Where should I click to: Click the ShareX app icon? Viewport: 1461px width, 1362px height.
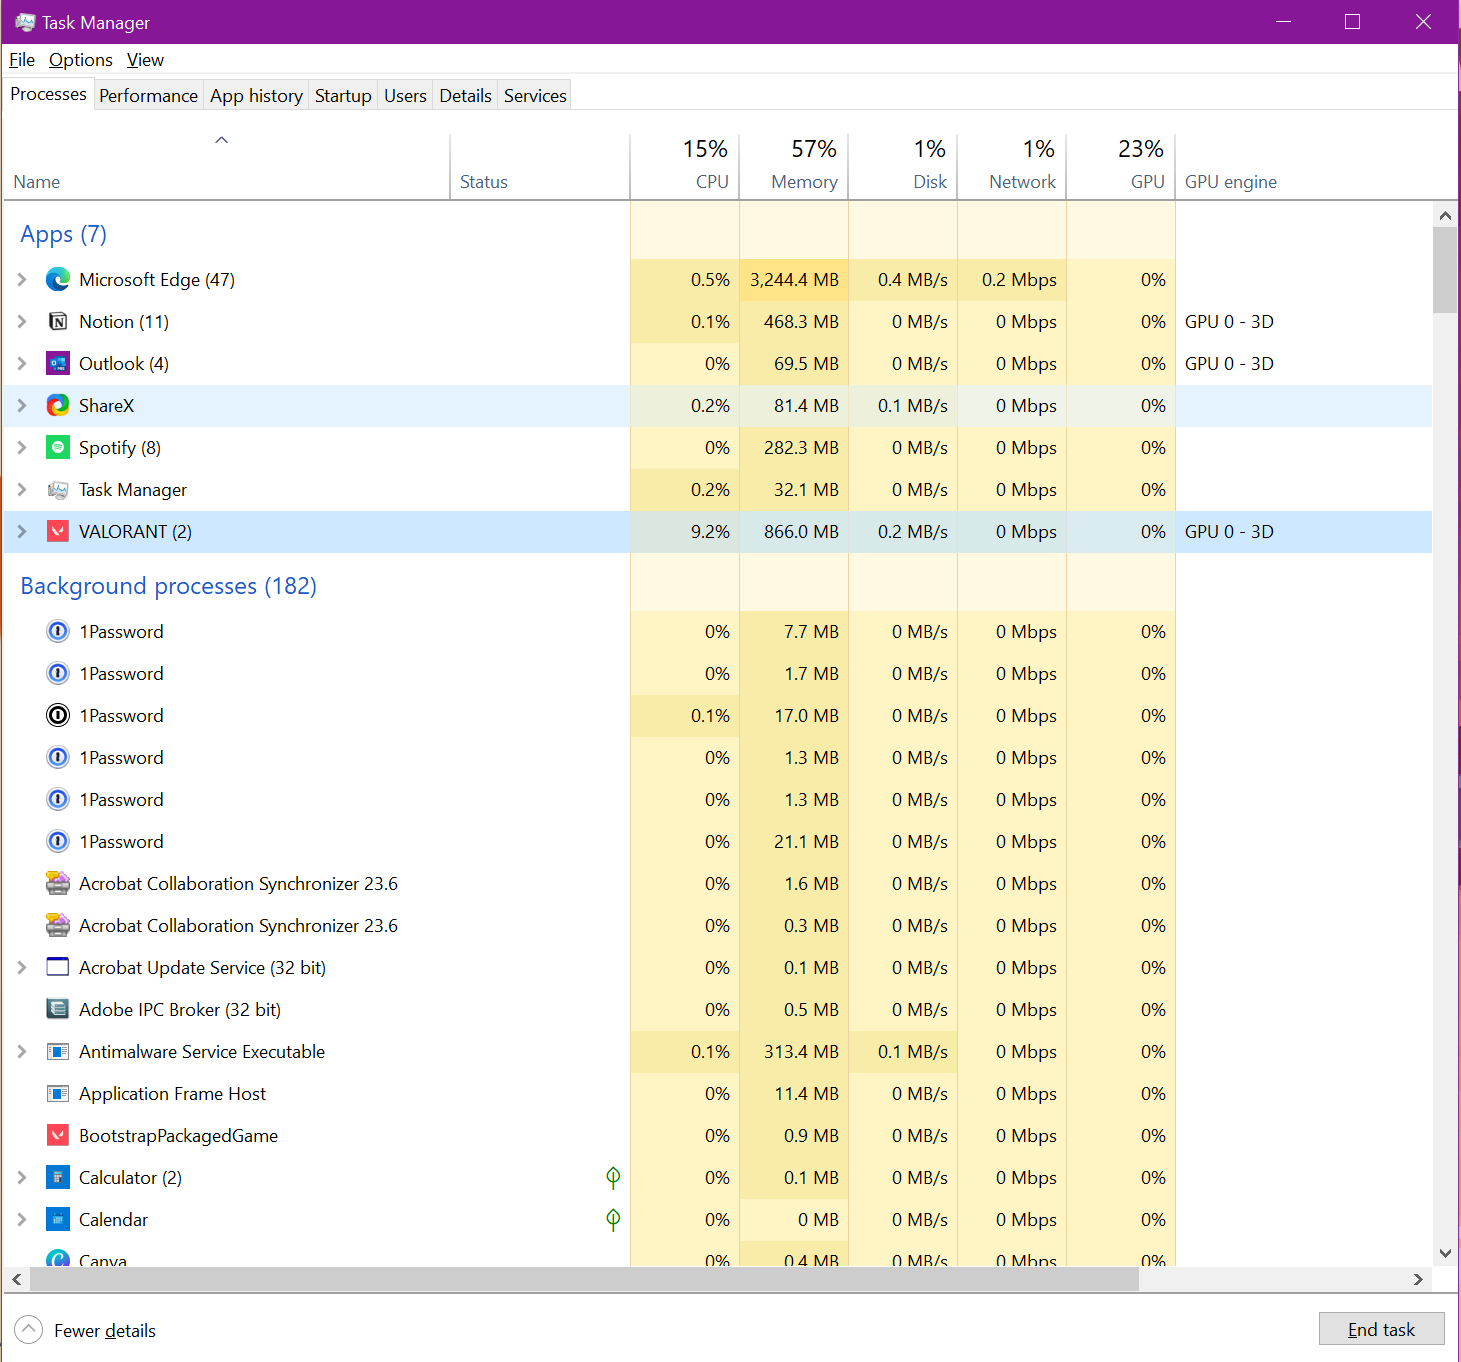pos(58,406)
